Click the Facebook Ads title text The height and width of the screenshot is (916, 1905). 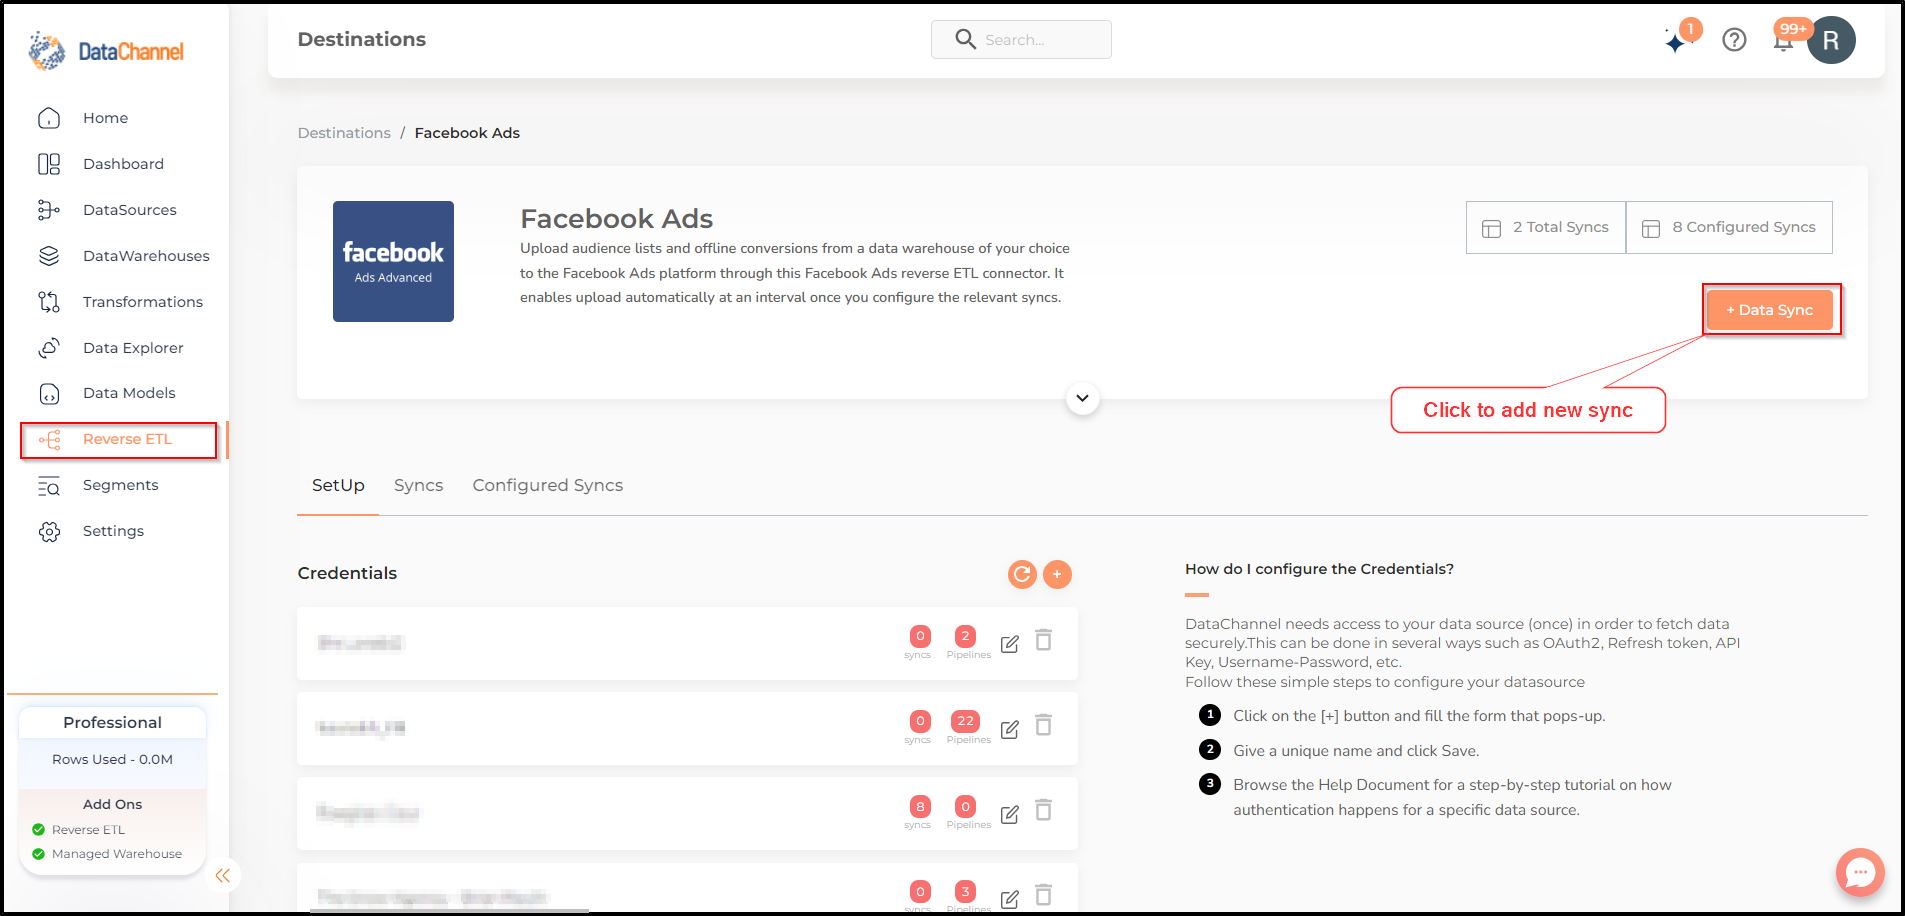(616, 218)
